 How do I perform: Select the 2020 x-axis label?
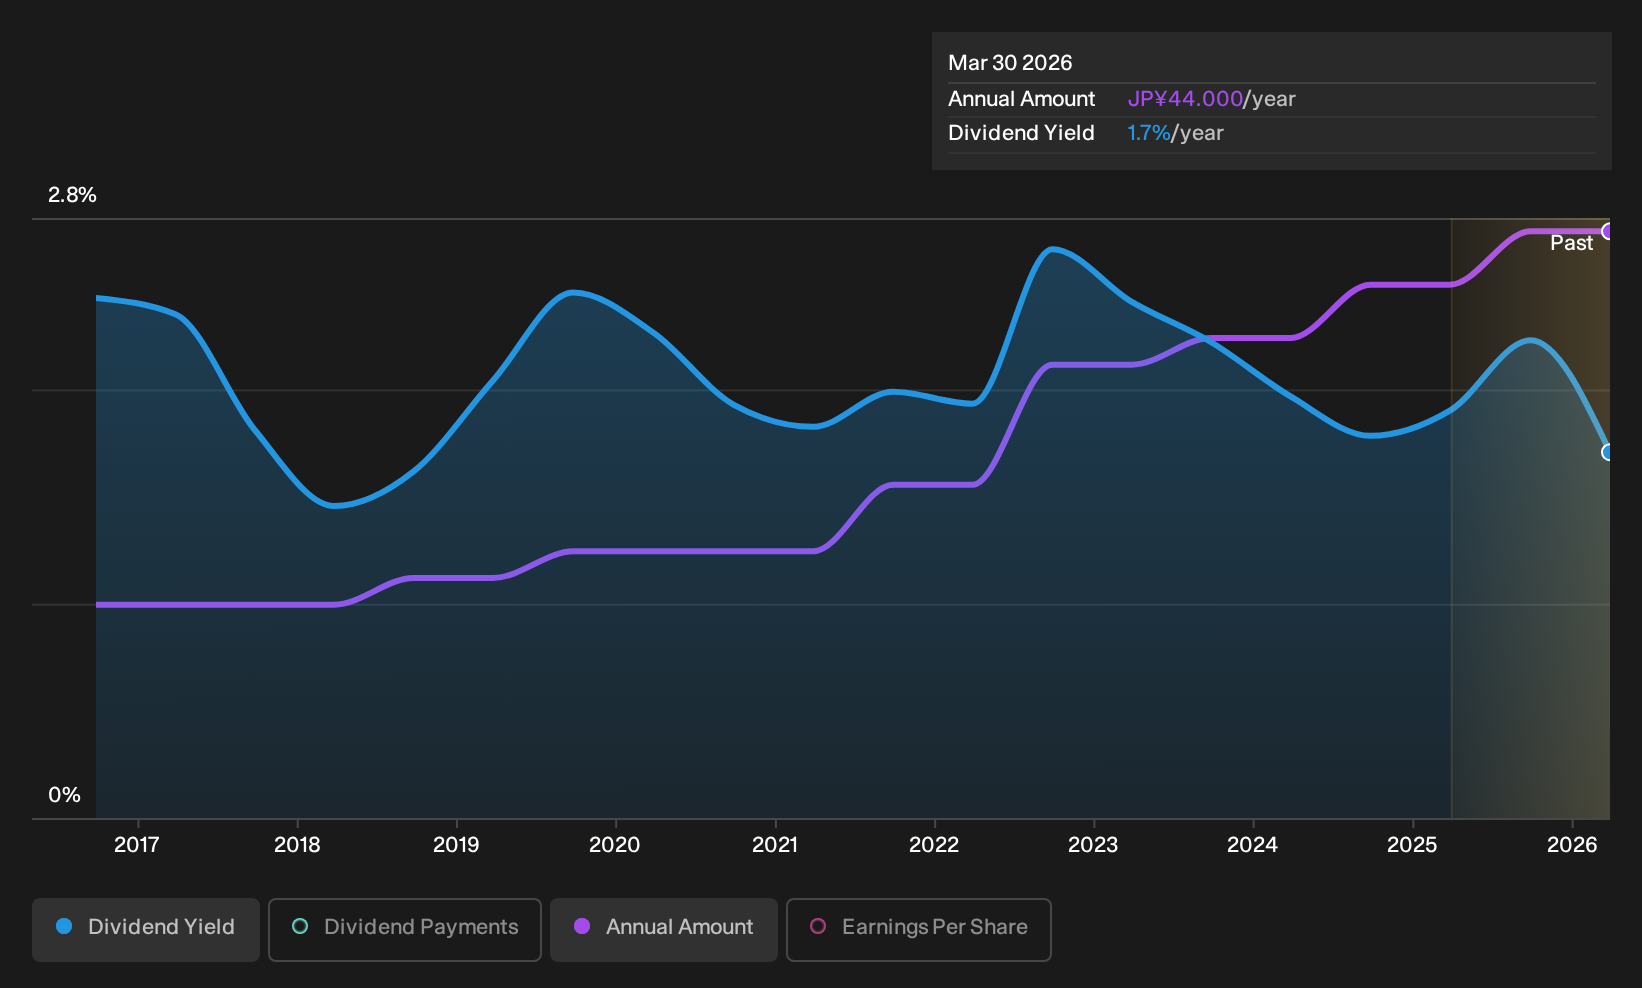615,845
